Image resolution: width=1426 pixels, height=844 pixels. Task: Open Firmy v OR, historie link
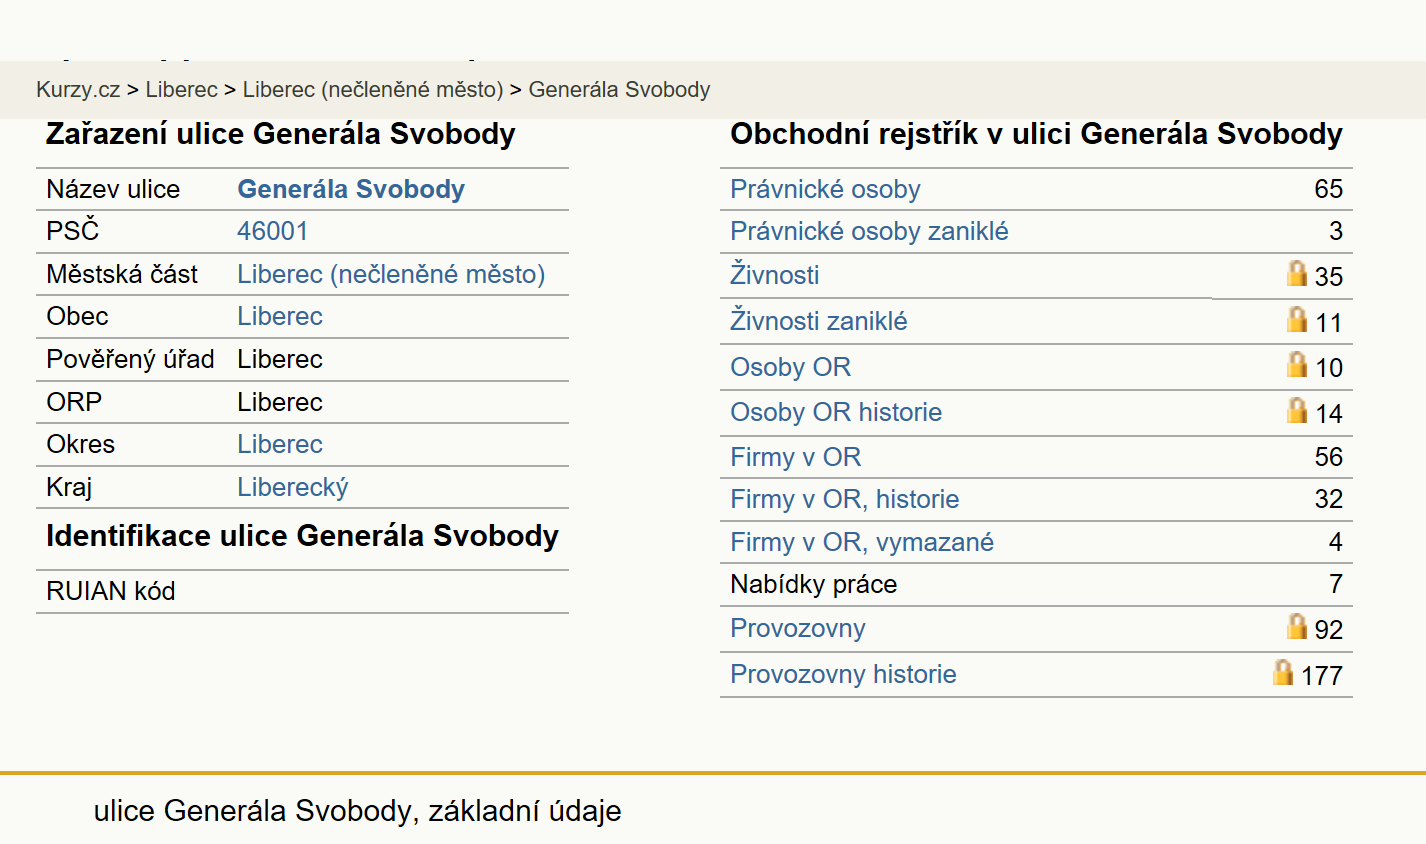point(845,499)
